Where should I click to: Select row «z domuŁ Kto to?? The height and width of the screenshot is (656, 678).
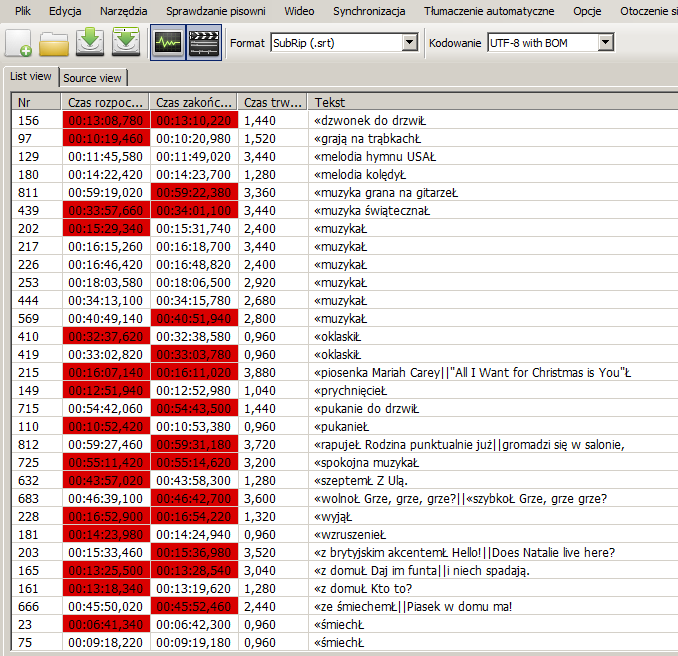[345, 589]
